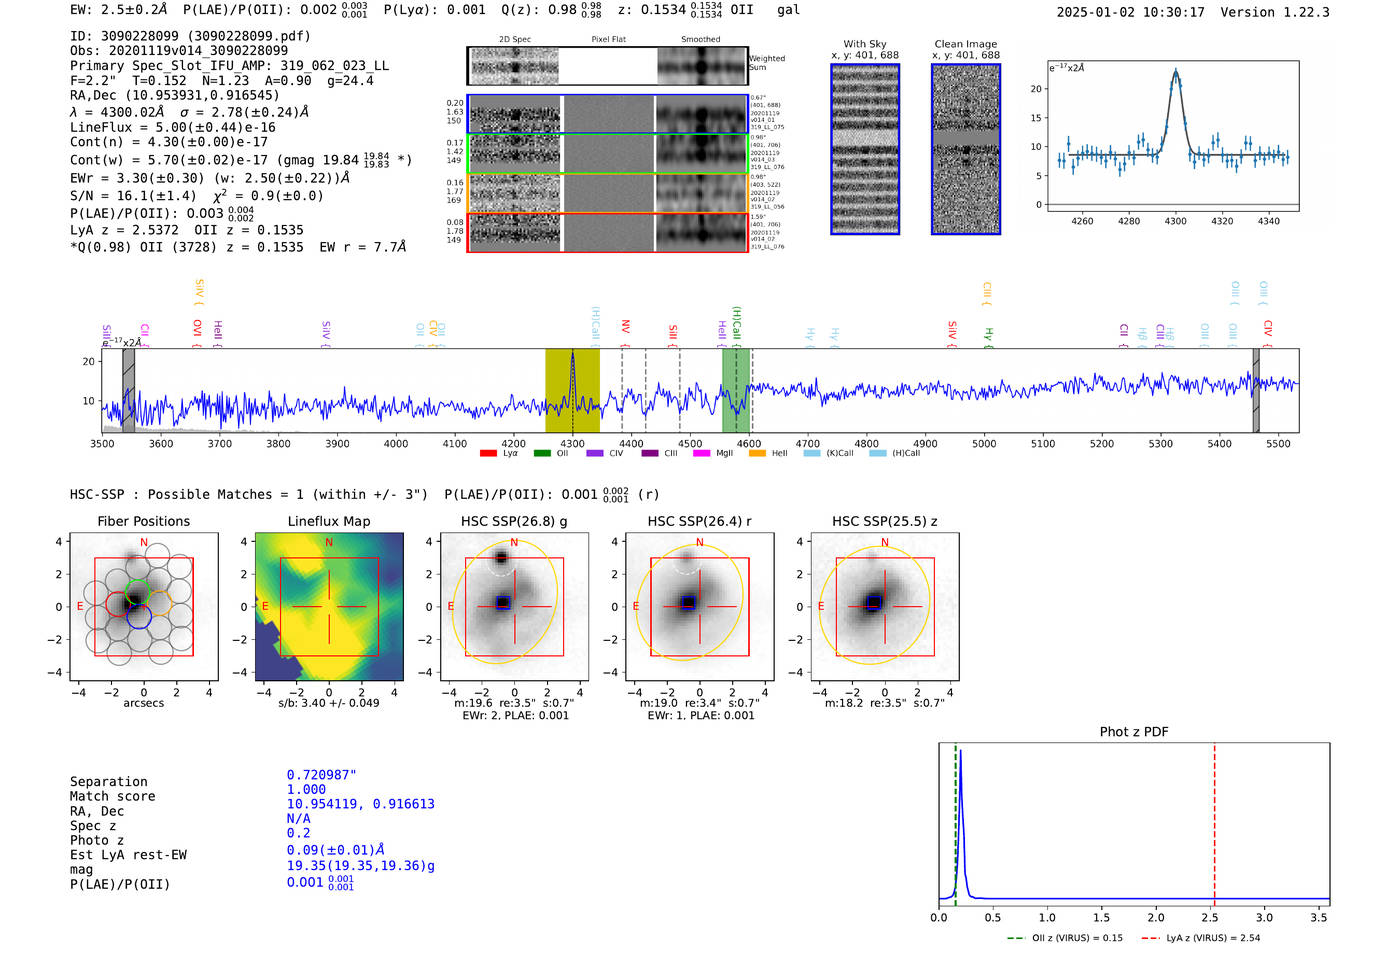Screen dimensions: 1400x953
Task: Click the Photo z value 0.2
Action: coord(299,833)
